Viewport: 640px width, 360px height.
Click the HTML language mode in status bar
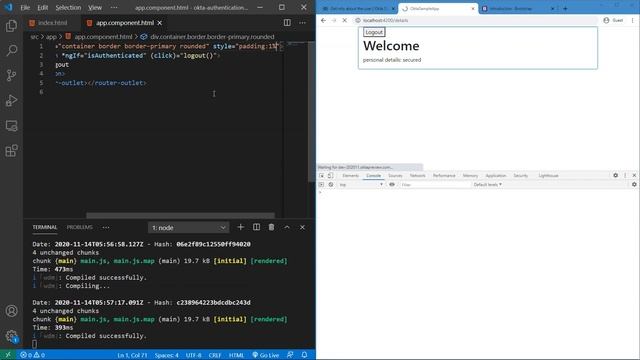coord(236,355)
